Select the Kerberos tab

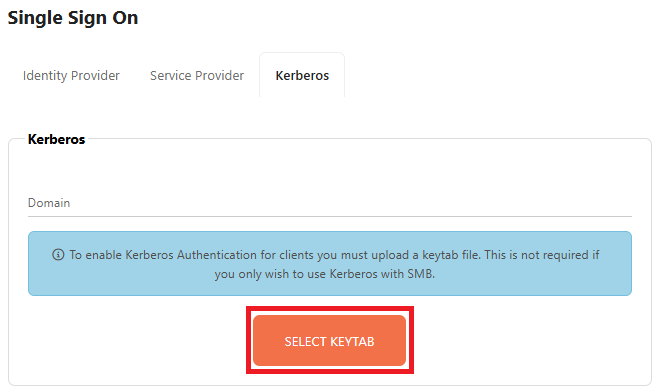[302, 75]
